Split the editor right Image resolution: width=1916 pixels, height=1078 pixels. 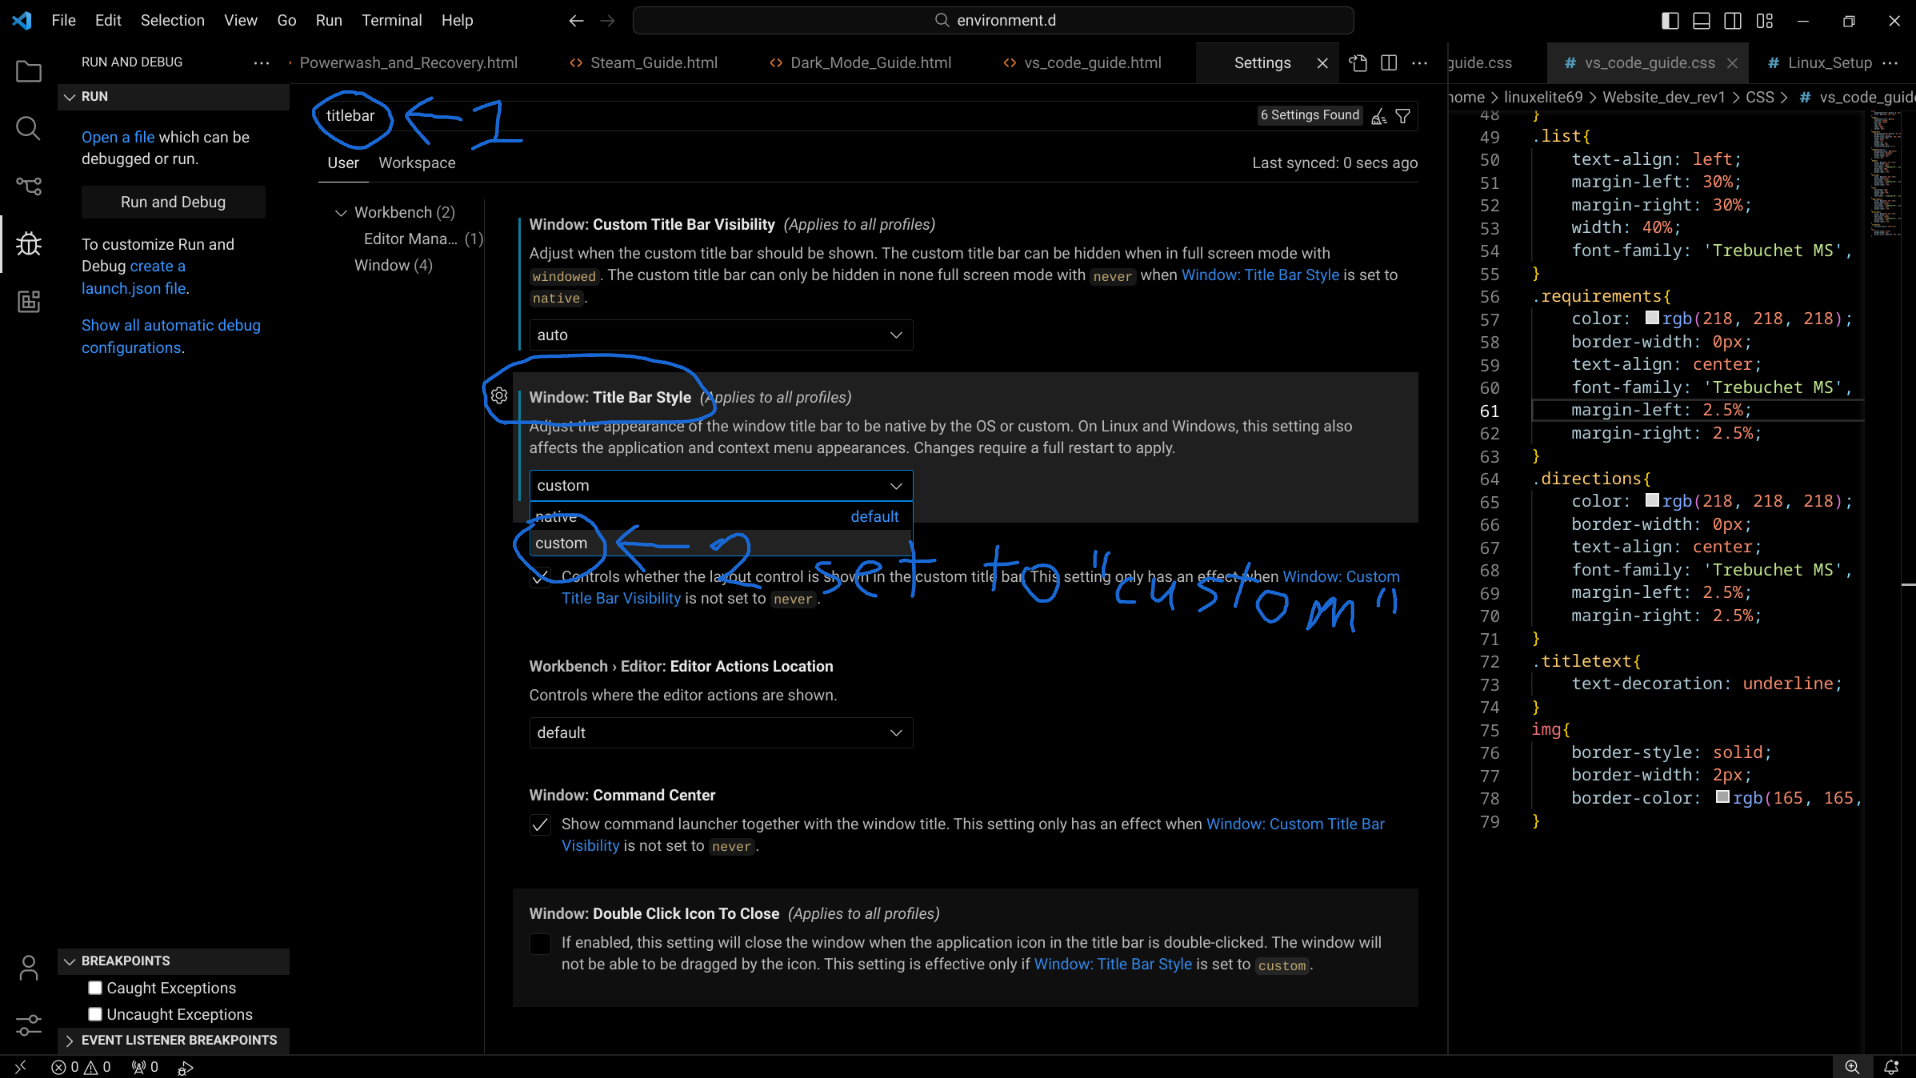coord(1389,63)
